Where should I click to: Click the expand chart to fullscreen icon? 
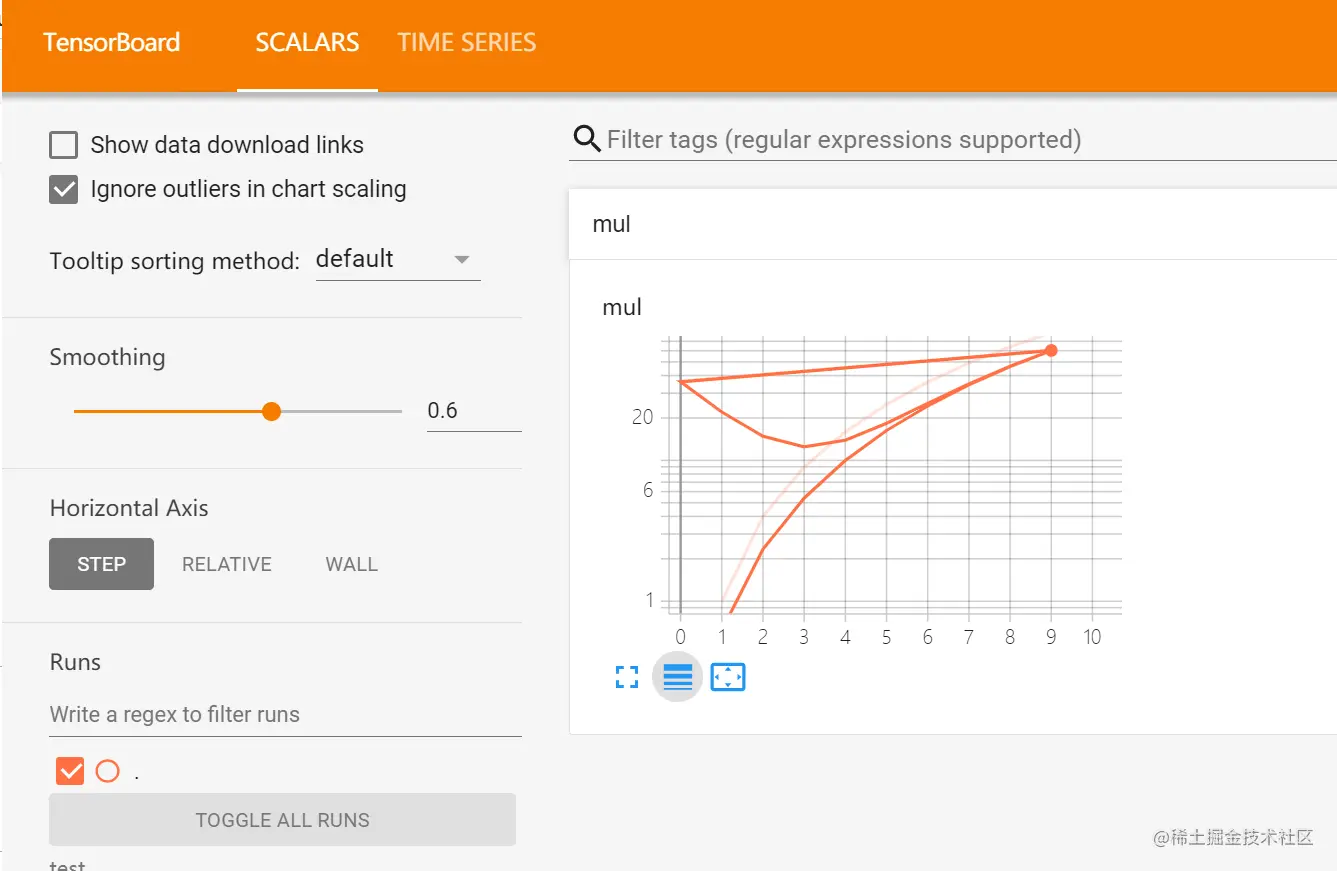coord(627,678)
